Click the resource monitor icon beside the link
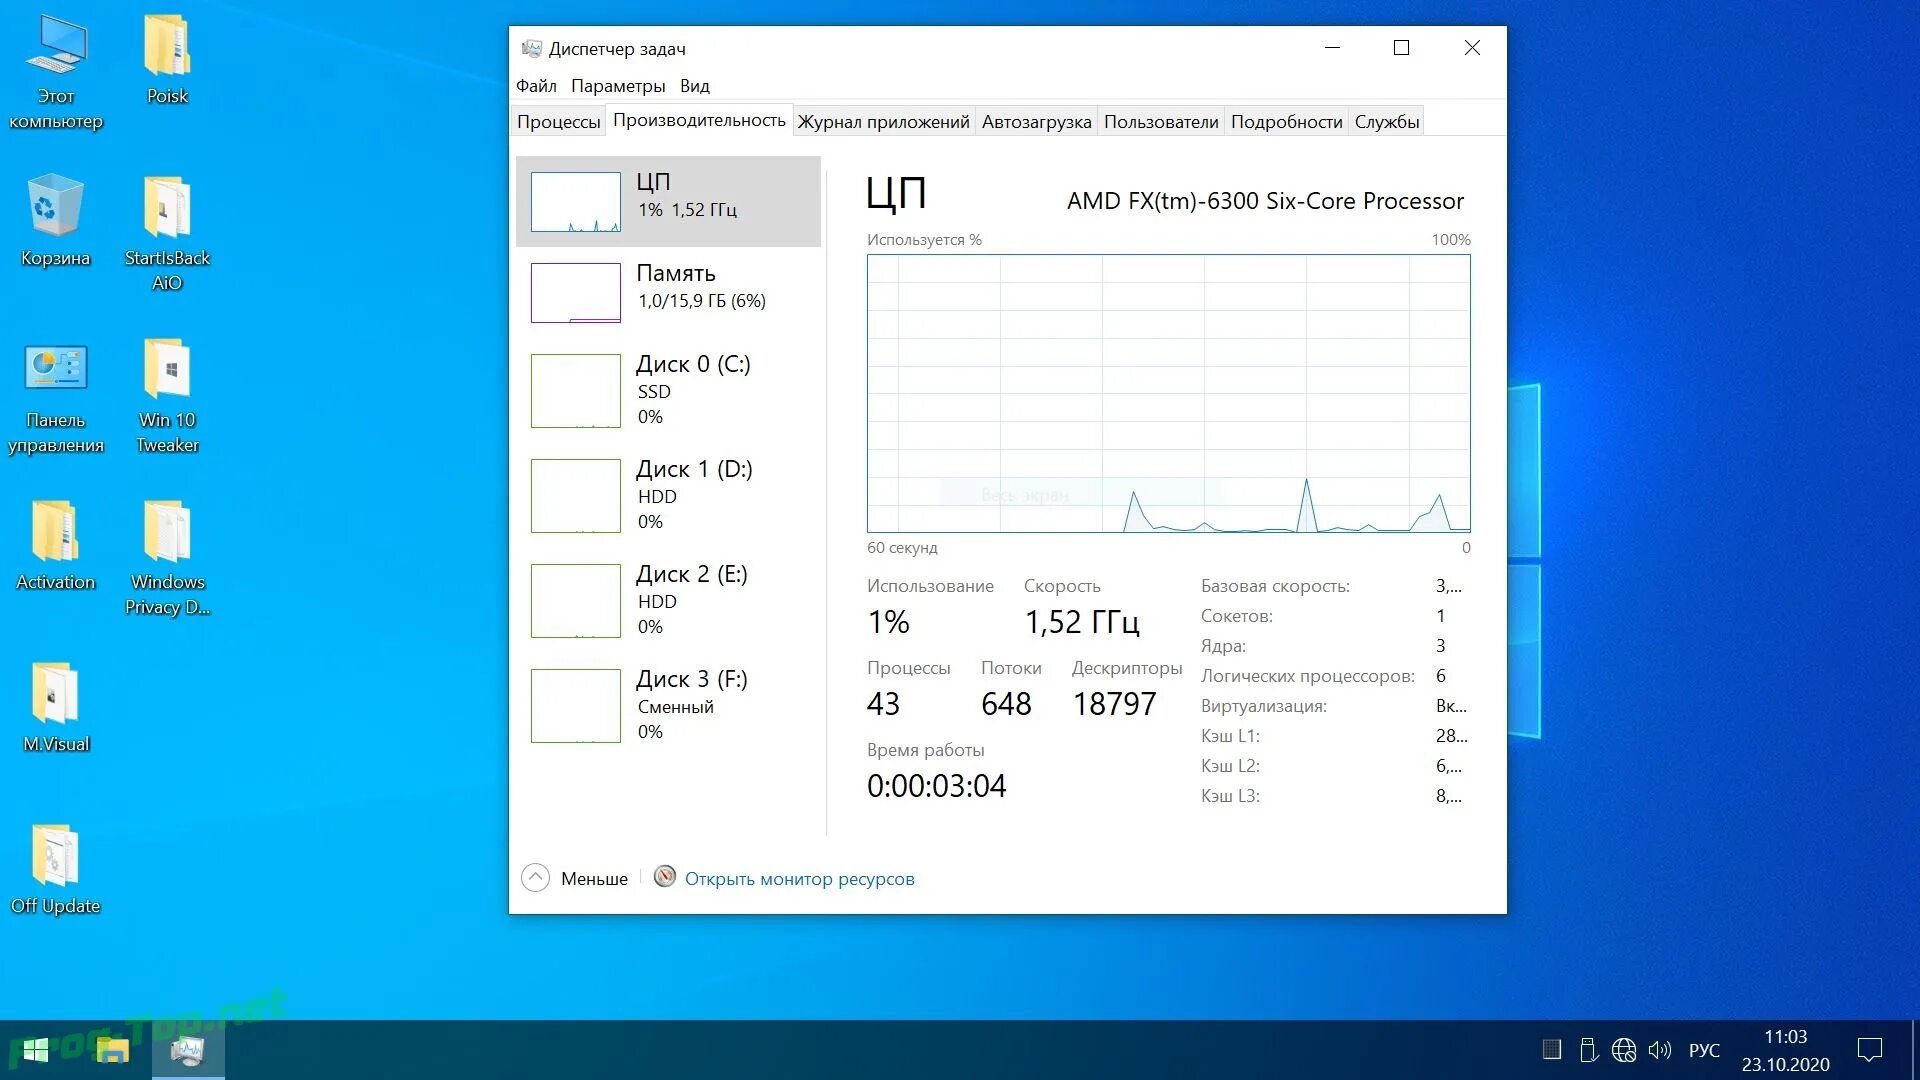Viewport: 1920px width, 1080px height. [663, 878]
